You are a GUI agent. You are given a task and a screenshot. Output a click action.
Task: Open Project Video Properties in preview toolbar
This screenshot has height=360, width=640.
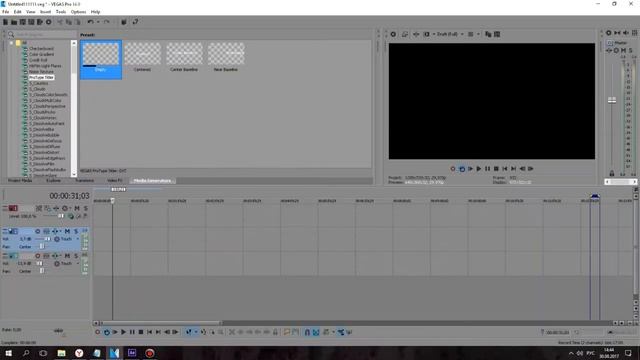point(393,34)
